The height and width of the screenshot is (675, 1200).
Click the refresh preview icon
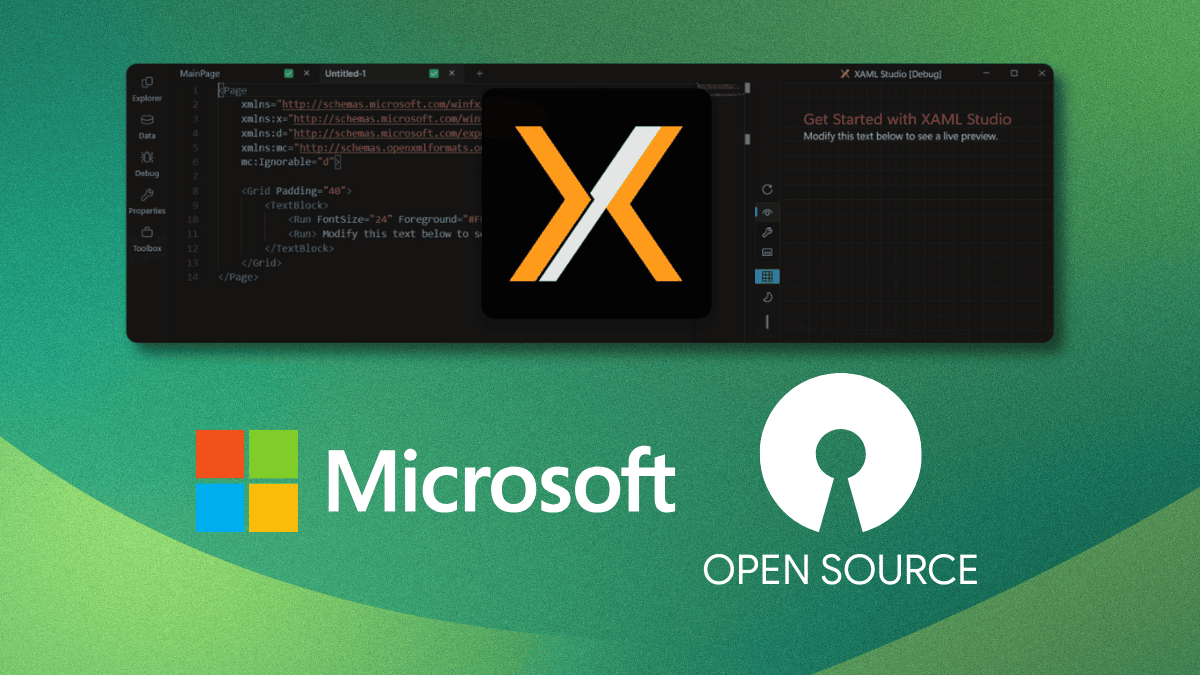[x=767, y=189]
